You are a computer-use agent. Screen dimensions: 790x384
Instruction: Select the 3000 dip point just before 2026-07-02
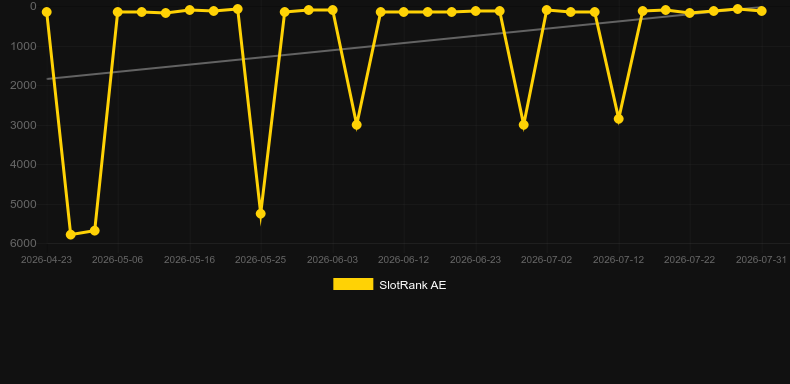[x=523, y=124]
